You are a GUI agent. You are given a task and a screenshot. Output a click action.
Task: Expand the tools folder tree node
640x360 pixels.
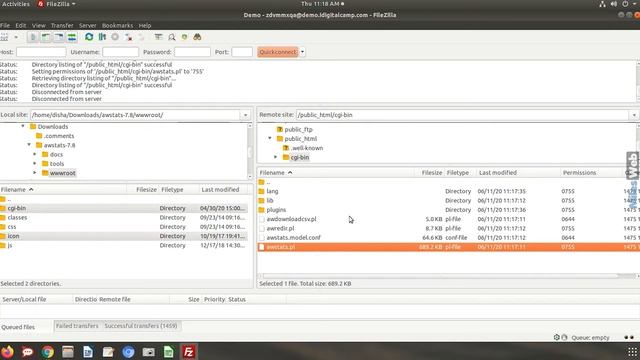[35, 164]
